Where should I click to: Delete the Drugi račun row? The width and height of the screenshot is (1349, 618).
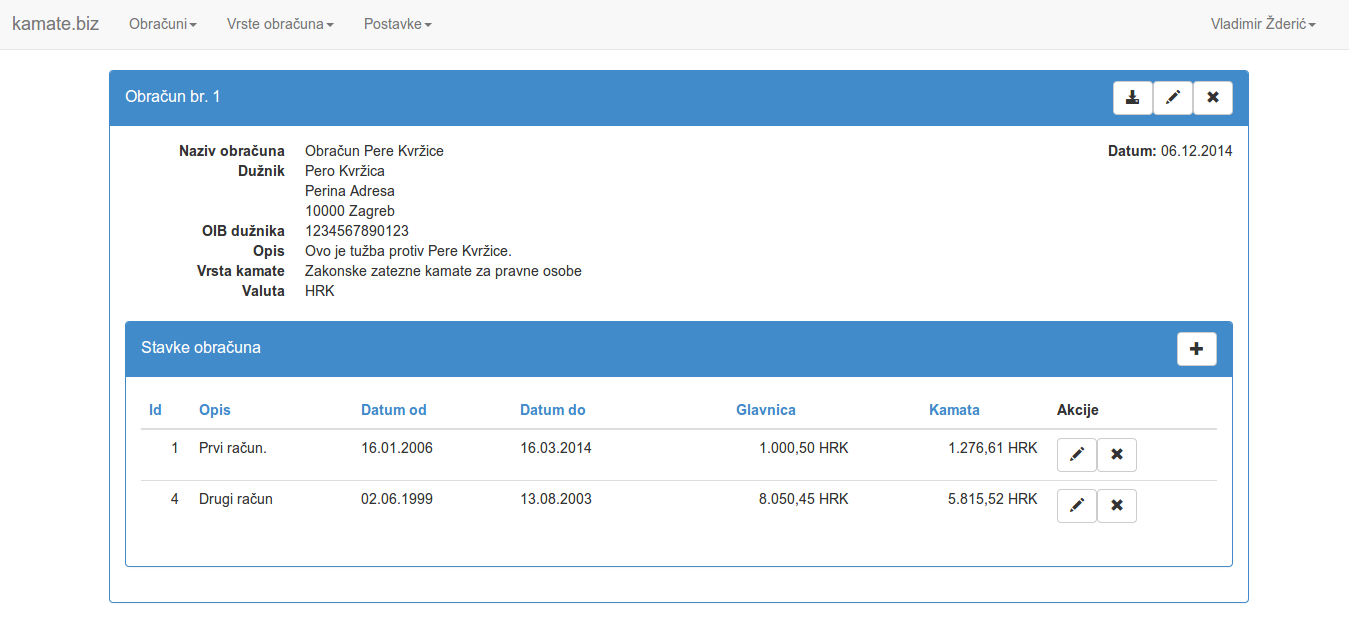tap(1117, 506)
